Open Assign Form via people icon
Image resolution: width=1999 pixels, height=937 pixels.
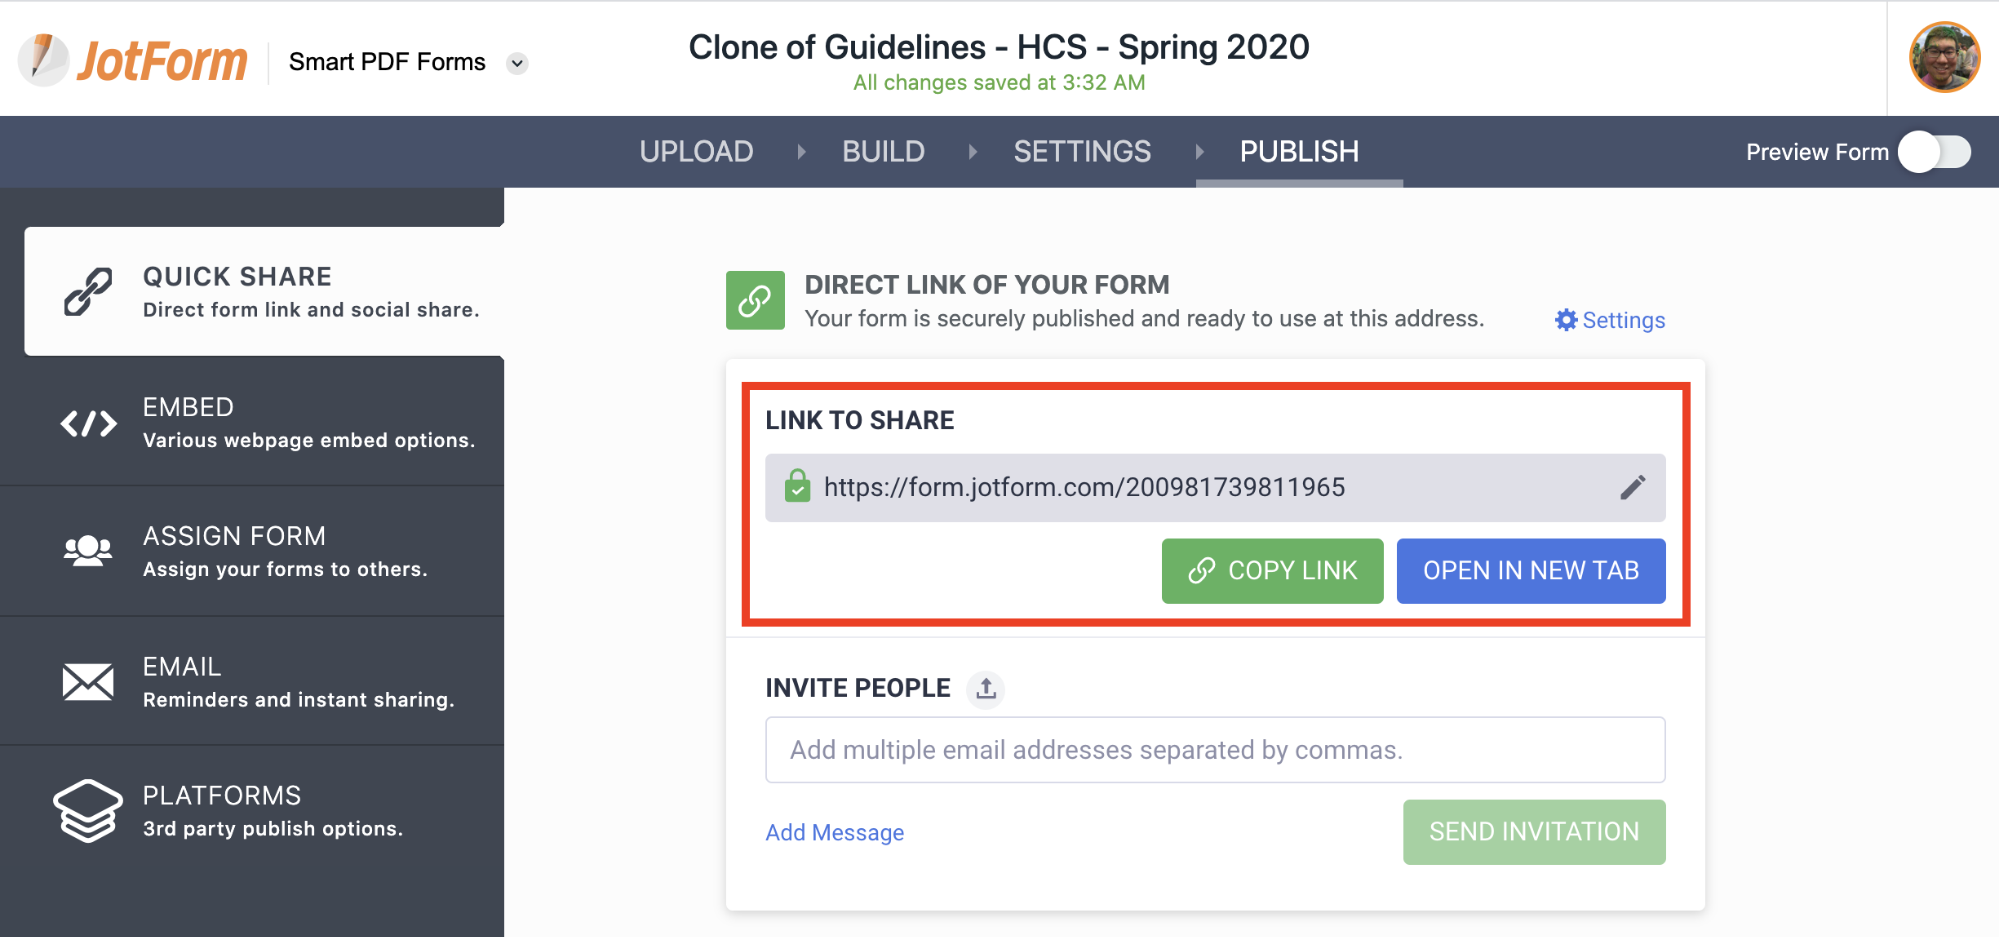(x=88, y=551)
